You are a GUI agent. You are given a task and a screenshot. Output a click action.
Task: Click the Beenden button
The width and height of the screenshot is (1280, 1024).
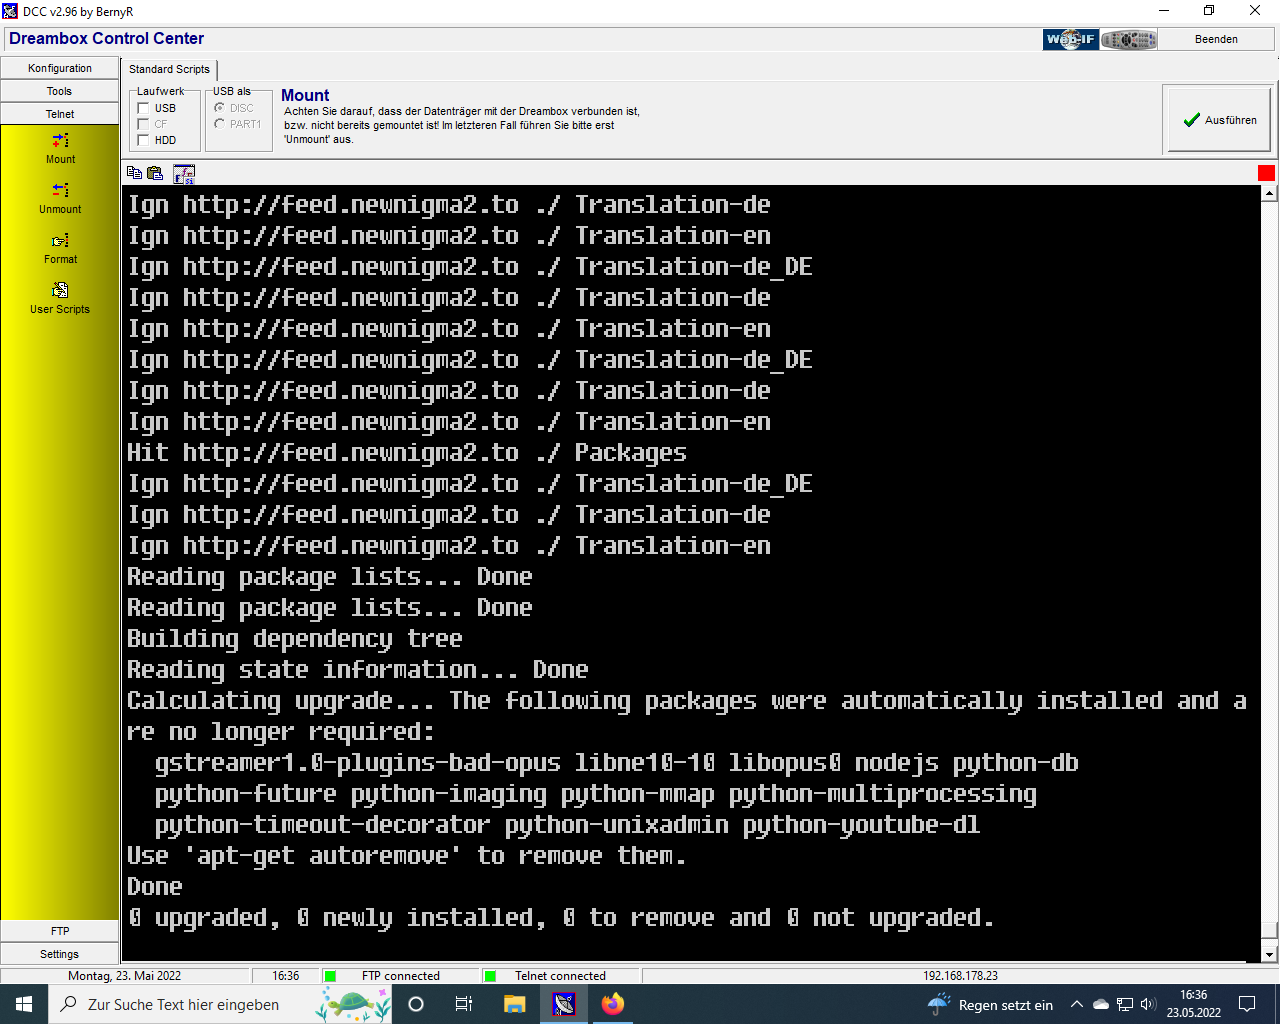pos(1216,39)
